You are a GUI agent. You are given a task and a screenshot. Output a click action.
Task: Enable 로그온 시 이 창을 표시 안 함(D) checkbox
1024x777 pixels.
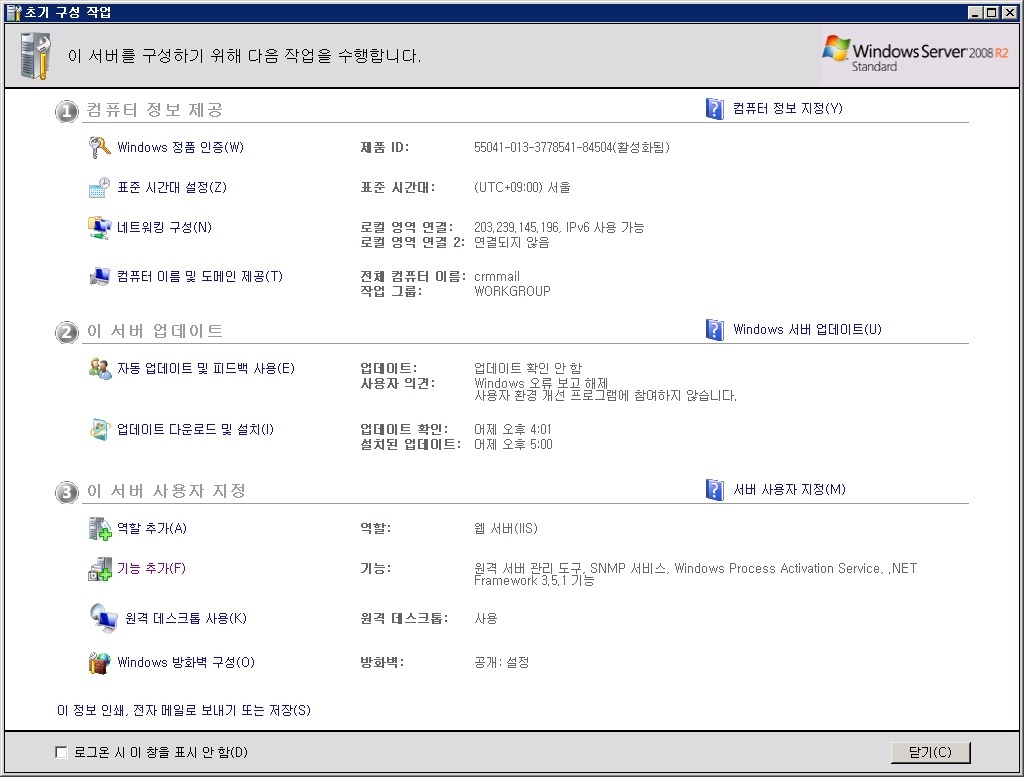[x=61, y=752]
